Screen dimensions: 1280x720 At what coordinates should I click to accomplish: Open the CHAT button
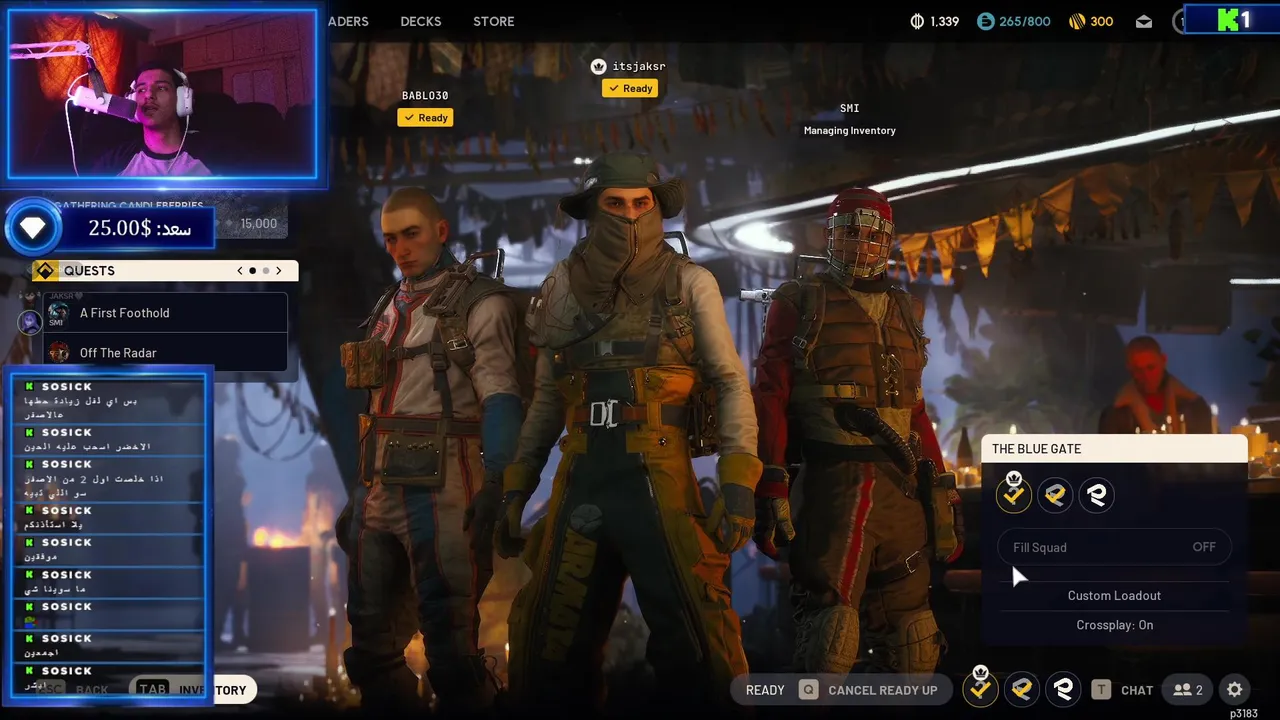[1137, 690]
